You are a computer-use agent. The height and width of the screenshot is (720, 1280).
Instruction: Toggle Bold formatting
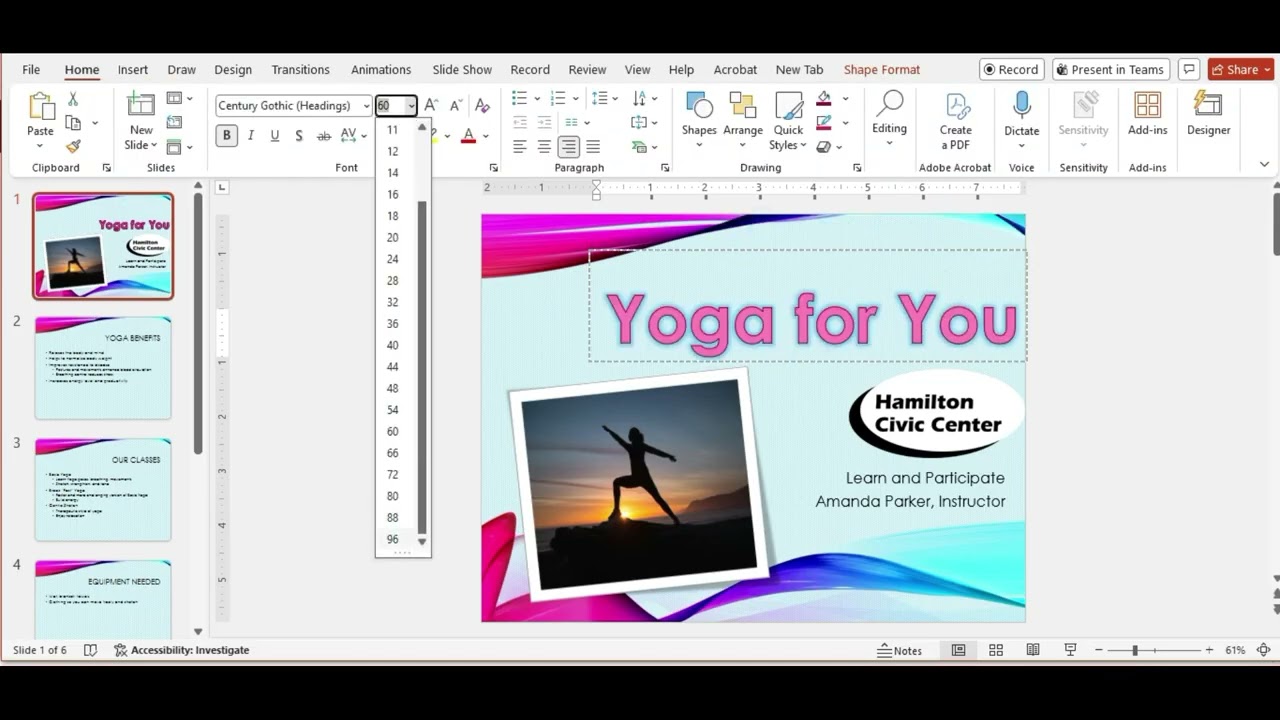[x=227, y=136]
